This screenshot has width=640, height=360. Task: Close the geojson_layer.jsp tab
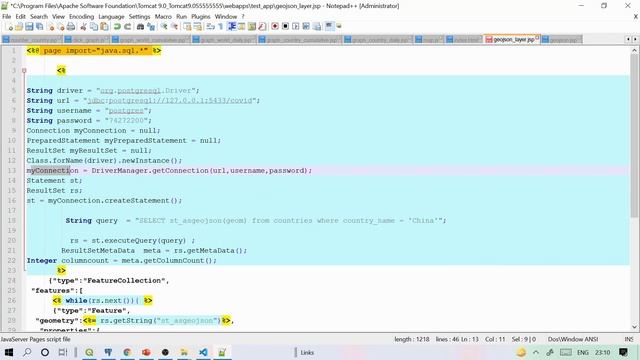pos(537,38)
